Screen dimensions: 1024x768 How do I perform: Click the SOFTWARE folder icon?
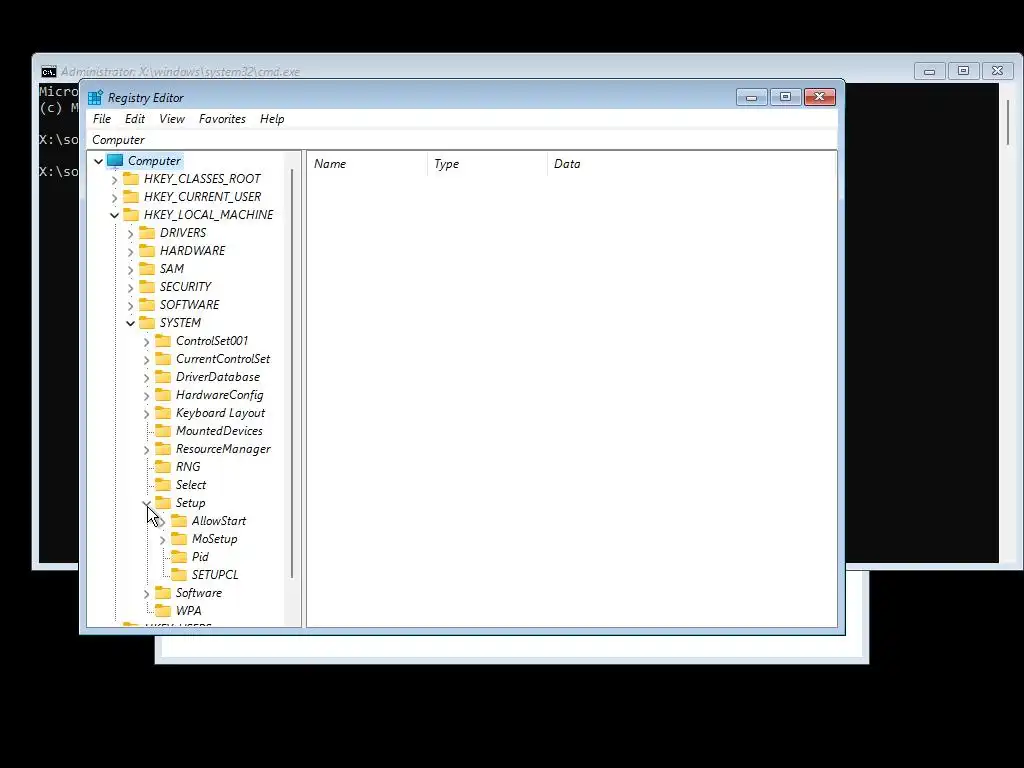point(147,304)
